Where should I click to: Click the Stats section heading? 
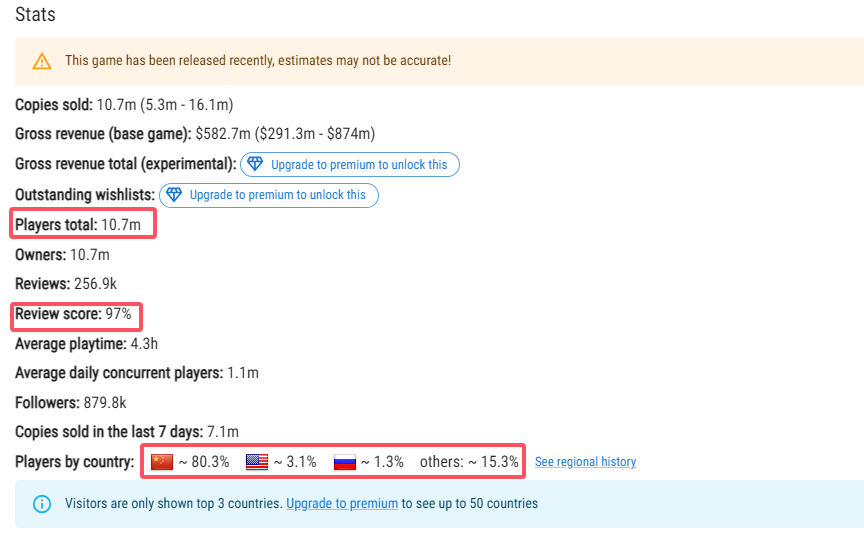tap(35, 15)
